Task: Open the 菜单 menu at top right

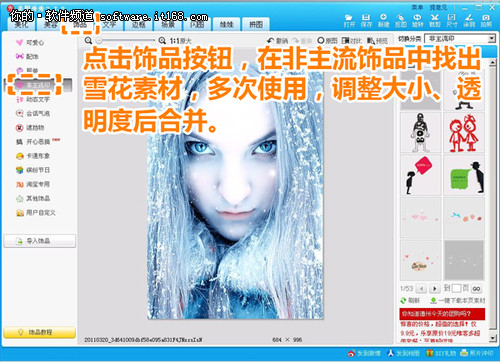Action: point(417,7)
